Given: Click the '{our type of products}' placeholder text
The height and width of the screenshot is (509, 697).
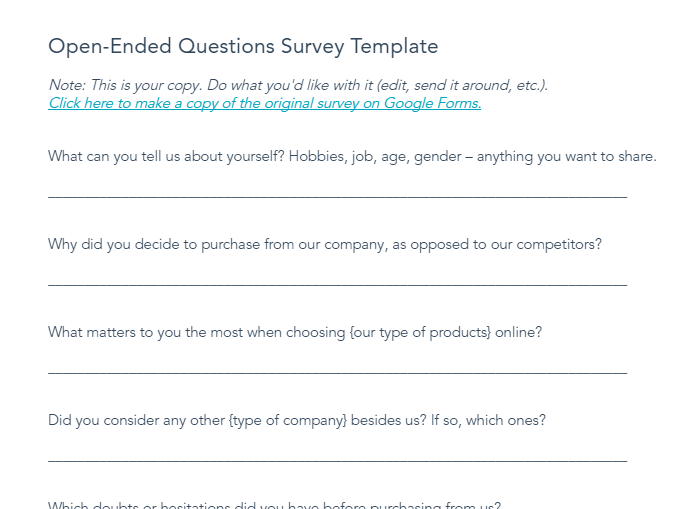Looking at the screenshot, I should click(x=420, y=333).
